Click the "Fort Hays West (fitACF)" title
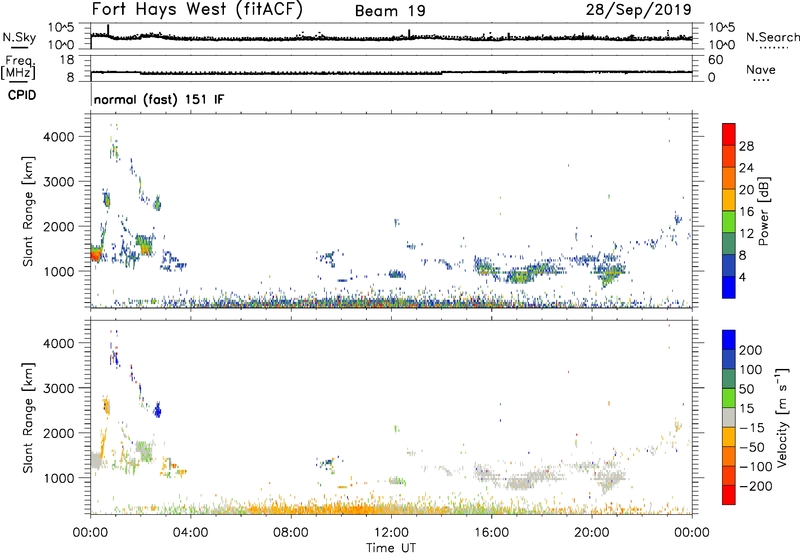Viewport: 800px width, 554px height. coord(197,9)
